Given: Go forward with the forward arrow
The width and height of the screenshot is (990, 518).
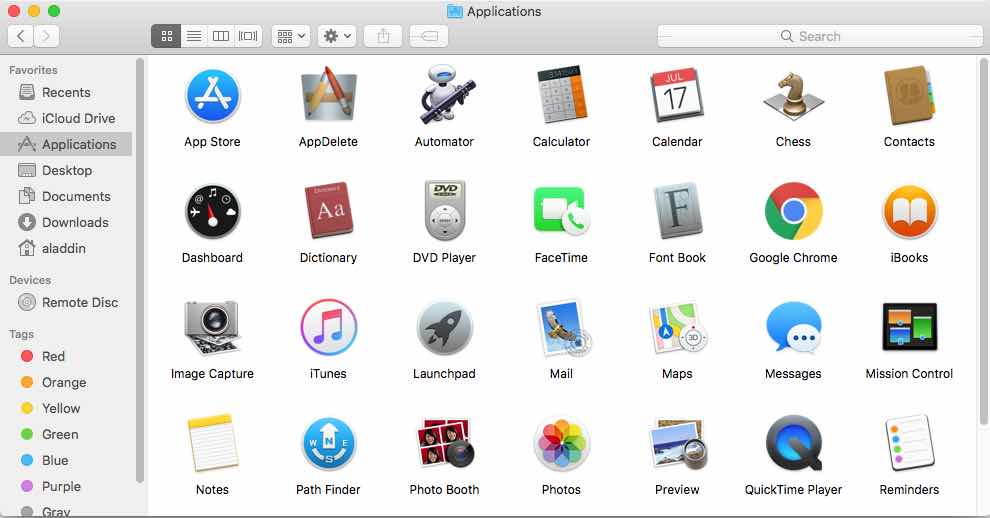Looking at the screenshot, I should pyautogui.click(x=46, y=36).
